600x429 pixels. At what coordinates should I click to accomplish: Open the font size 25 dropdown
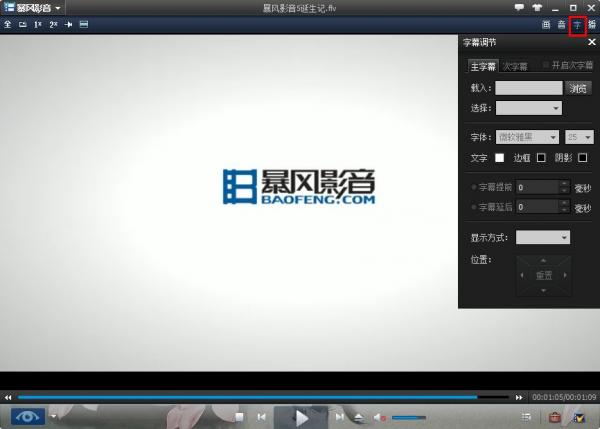579,137
